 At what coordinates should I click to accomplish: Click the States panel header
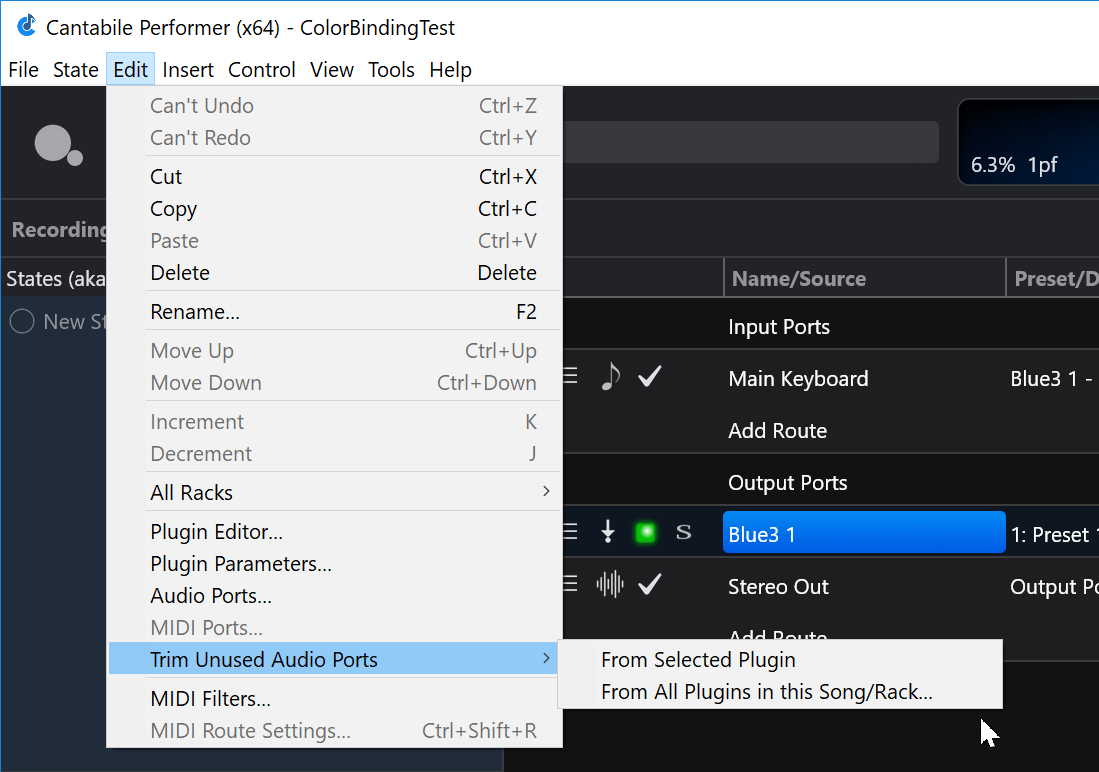pos(55,278)
